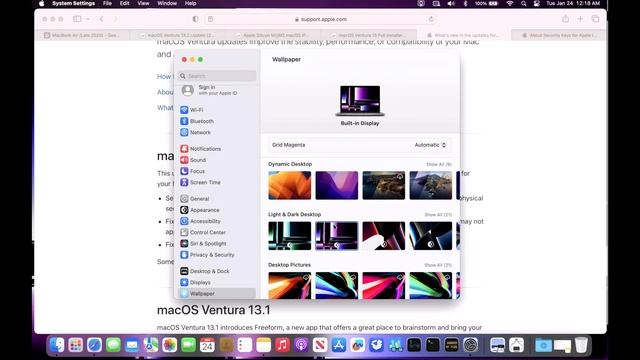Switch to macOS Ventura 13.2 Update tab
Viewport: 640px width, 360px height.
pos(178,35)
